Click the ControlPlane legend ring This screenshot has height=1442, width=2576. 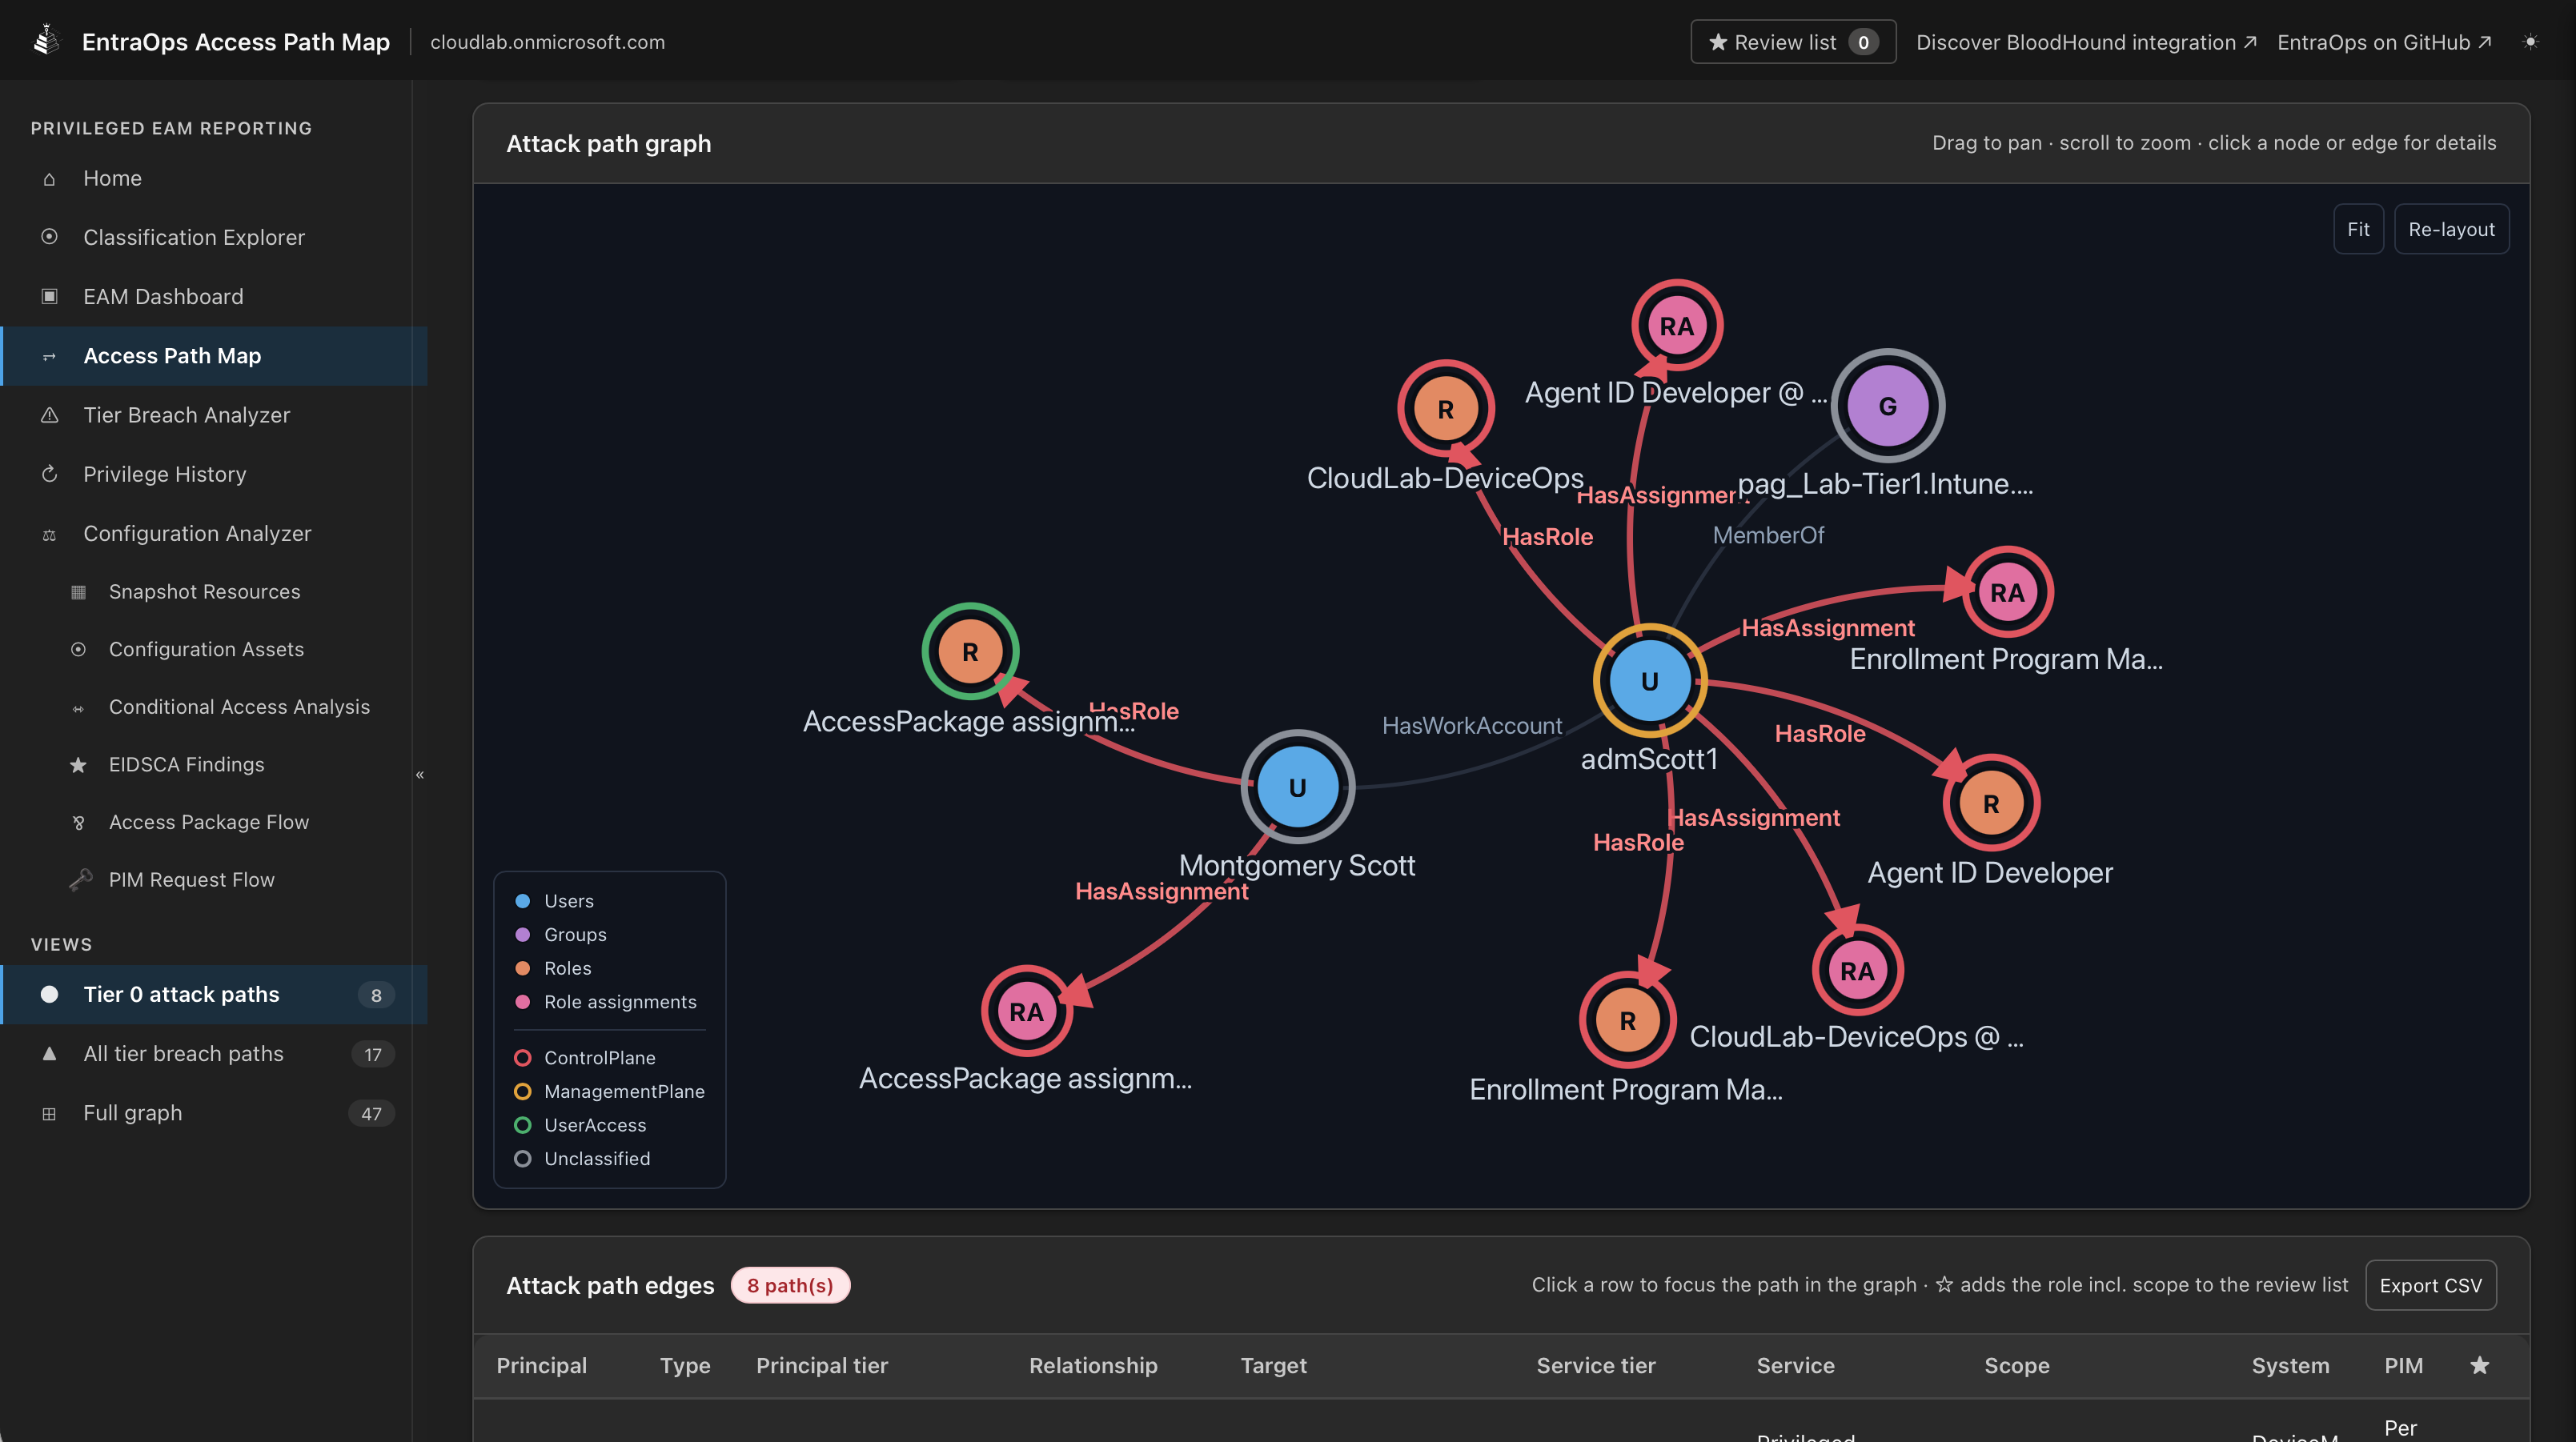point(522,1058)
